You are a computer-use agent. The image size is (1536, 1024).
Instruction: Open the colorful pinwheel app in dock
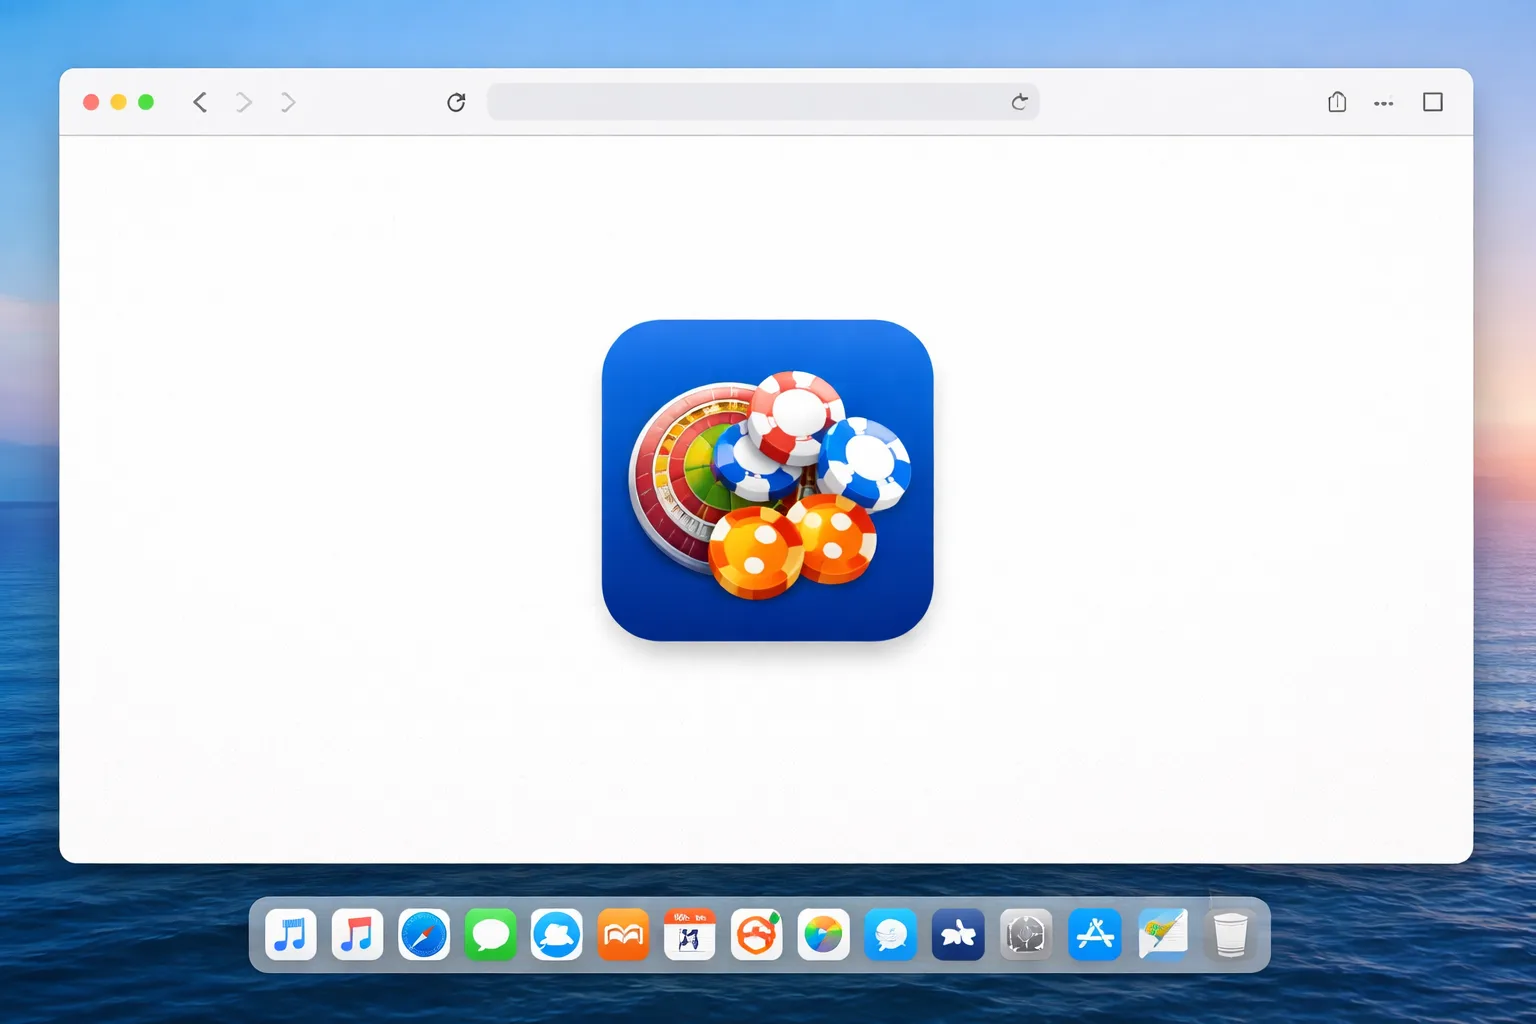pos(824,935)
